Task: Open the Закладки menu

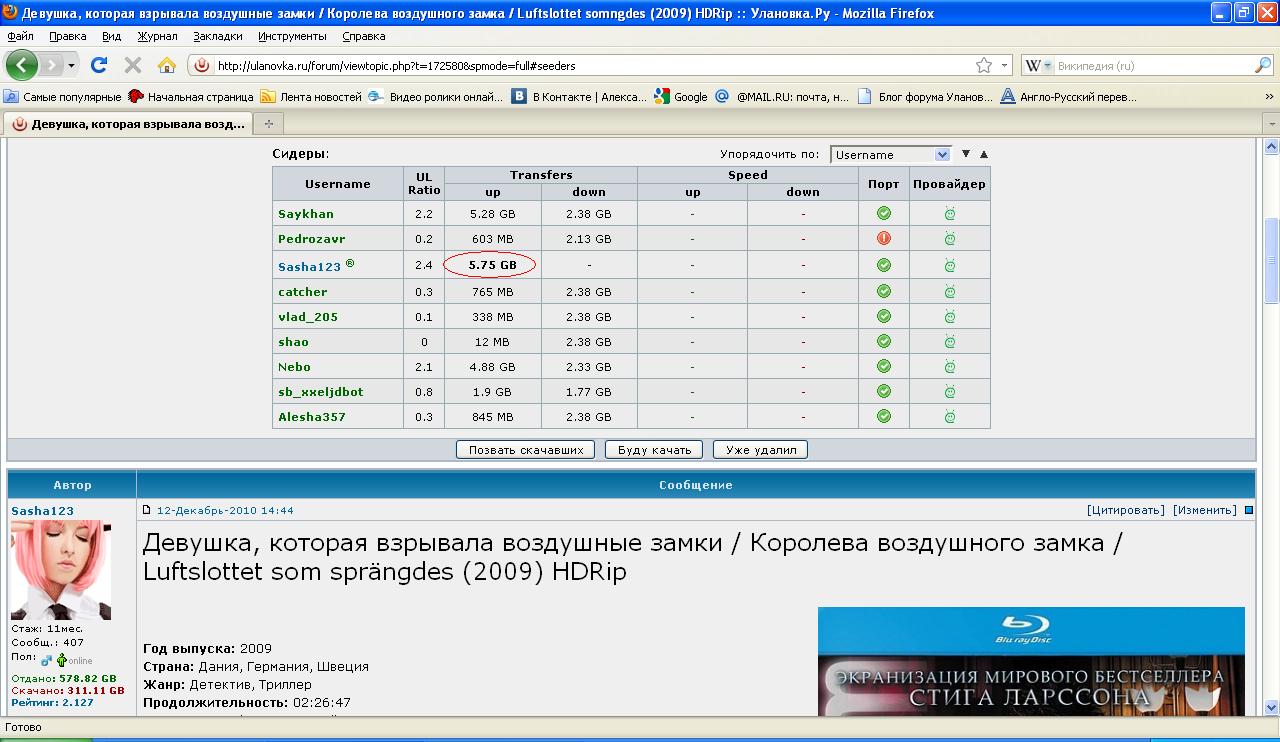Action: tap(218, 36)
